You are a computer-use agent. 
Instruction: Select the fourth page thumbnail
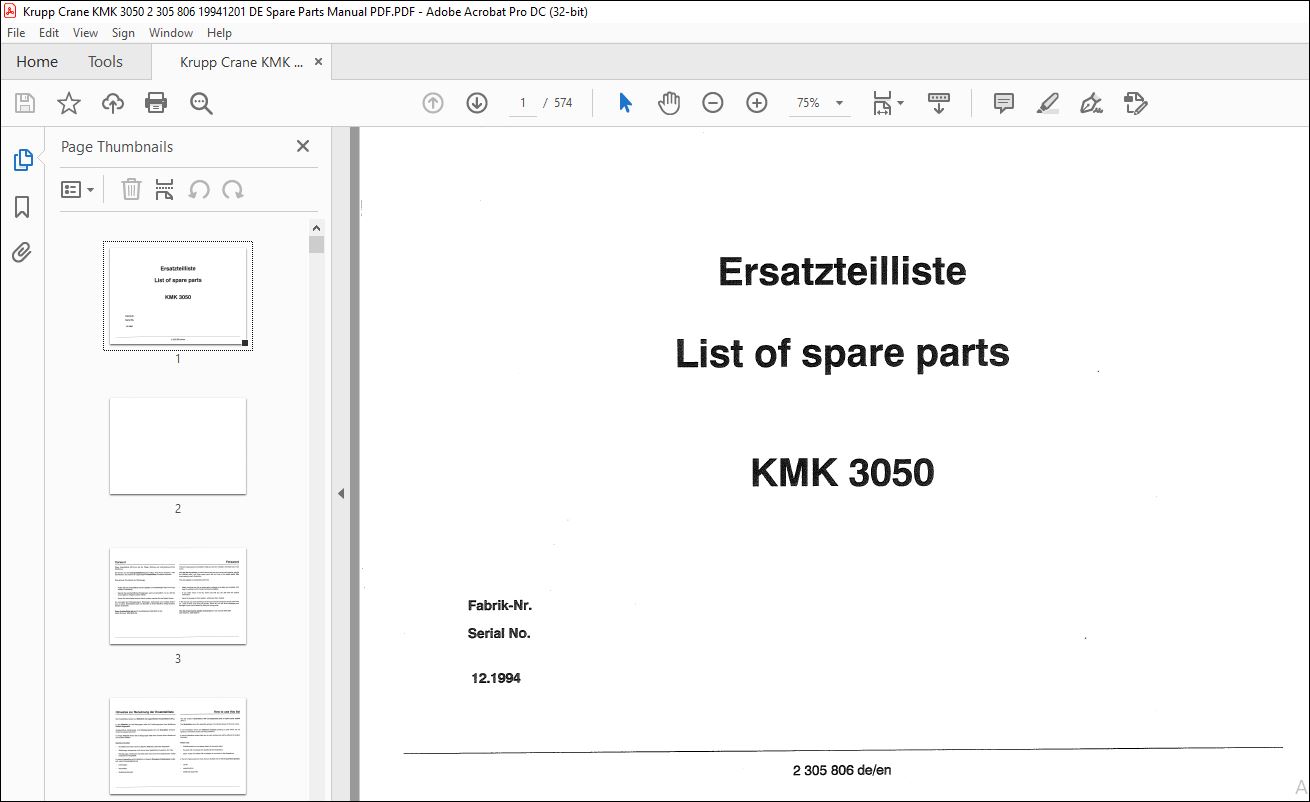(178, 746)
